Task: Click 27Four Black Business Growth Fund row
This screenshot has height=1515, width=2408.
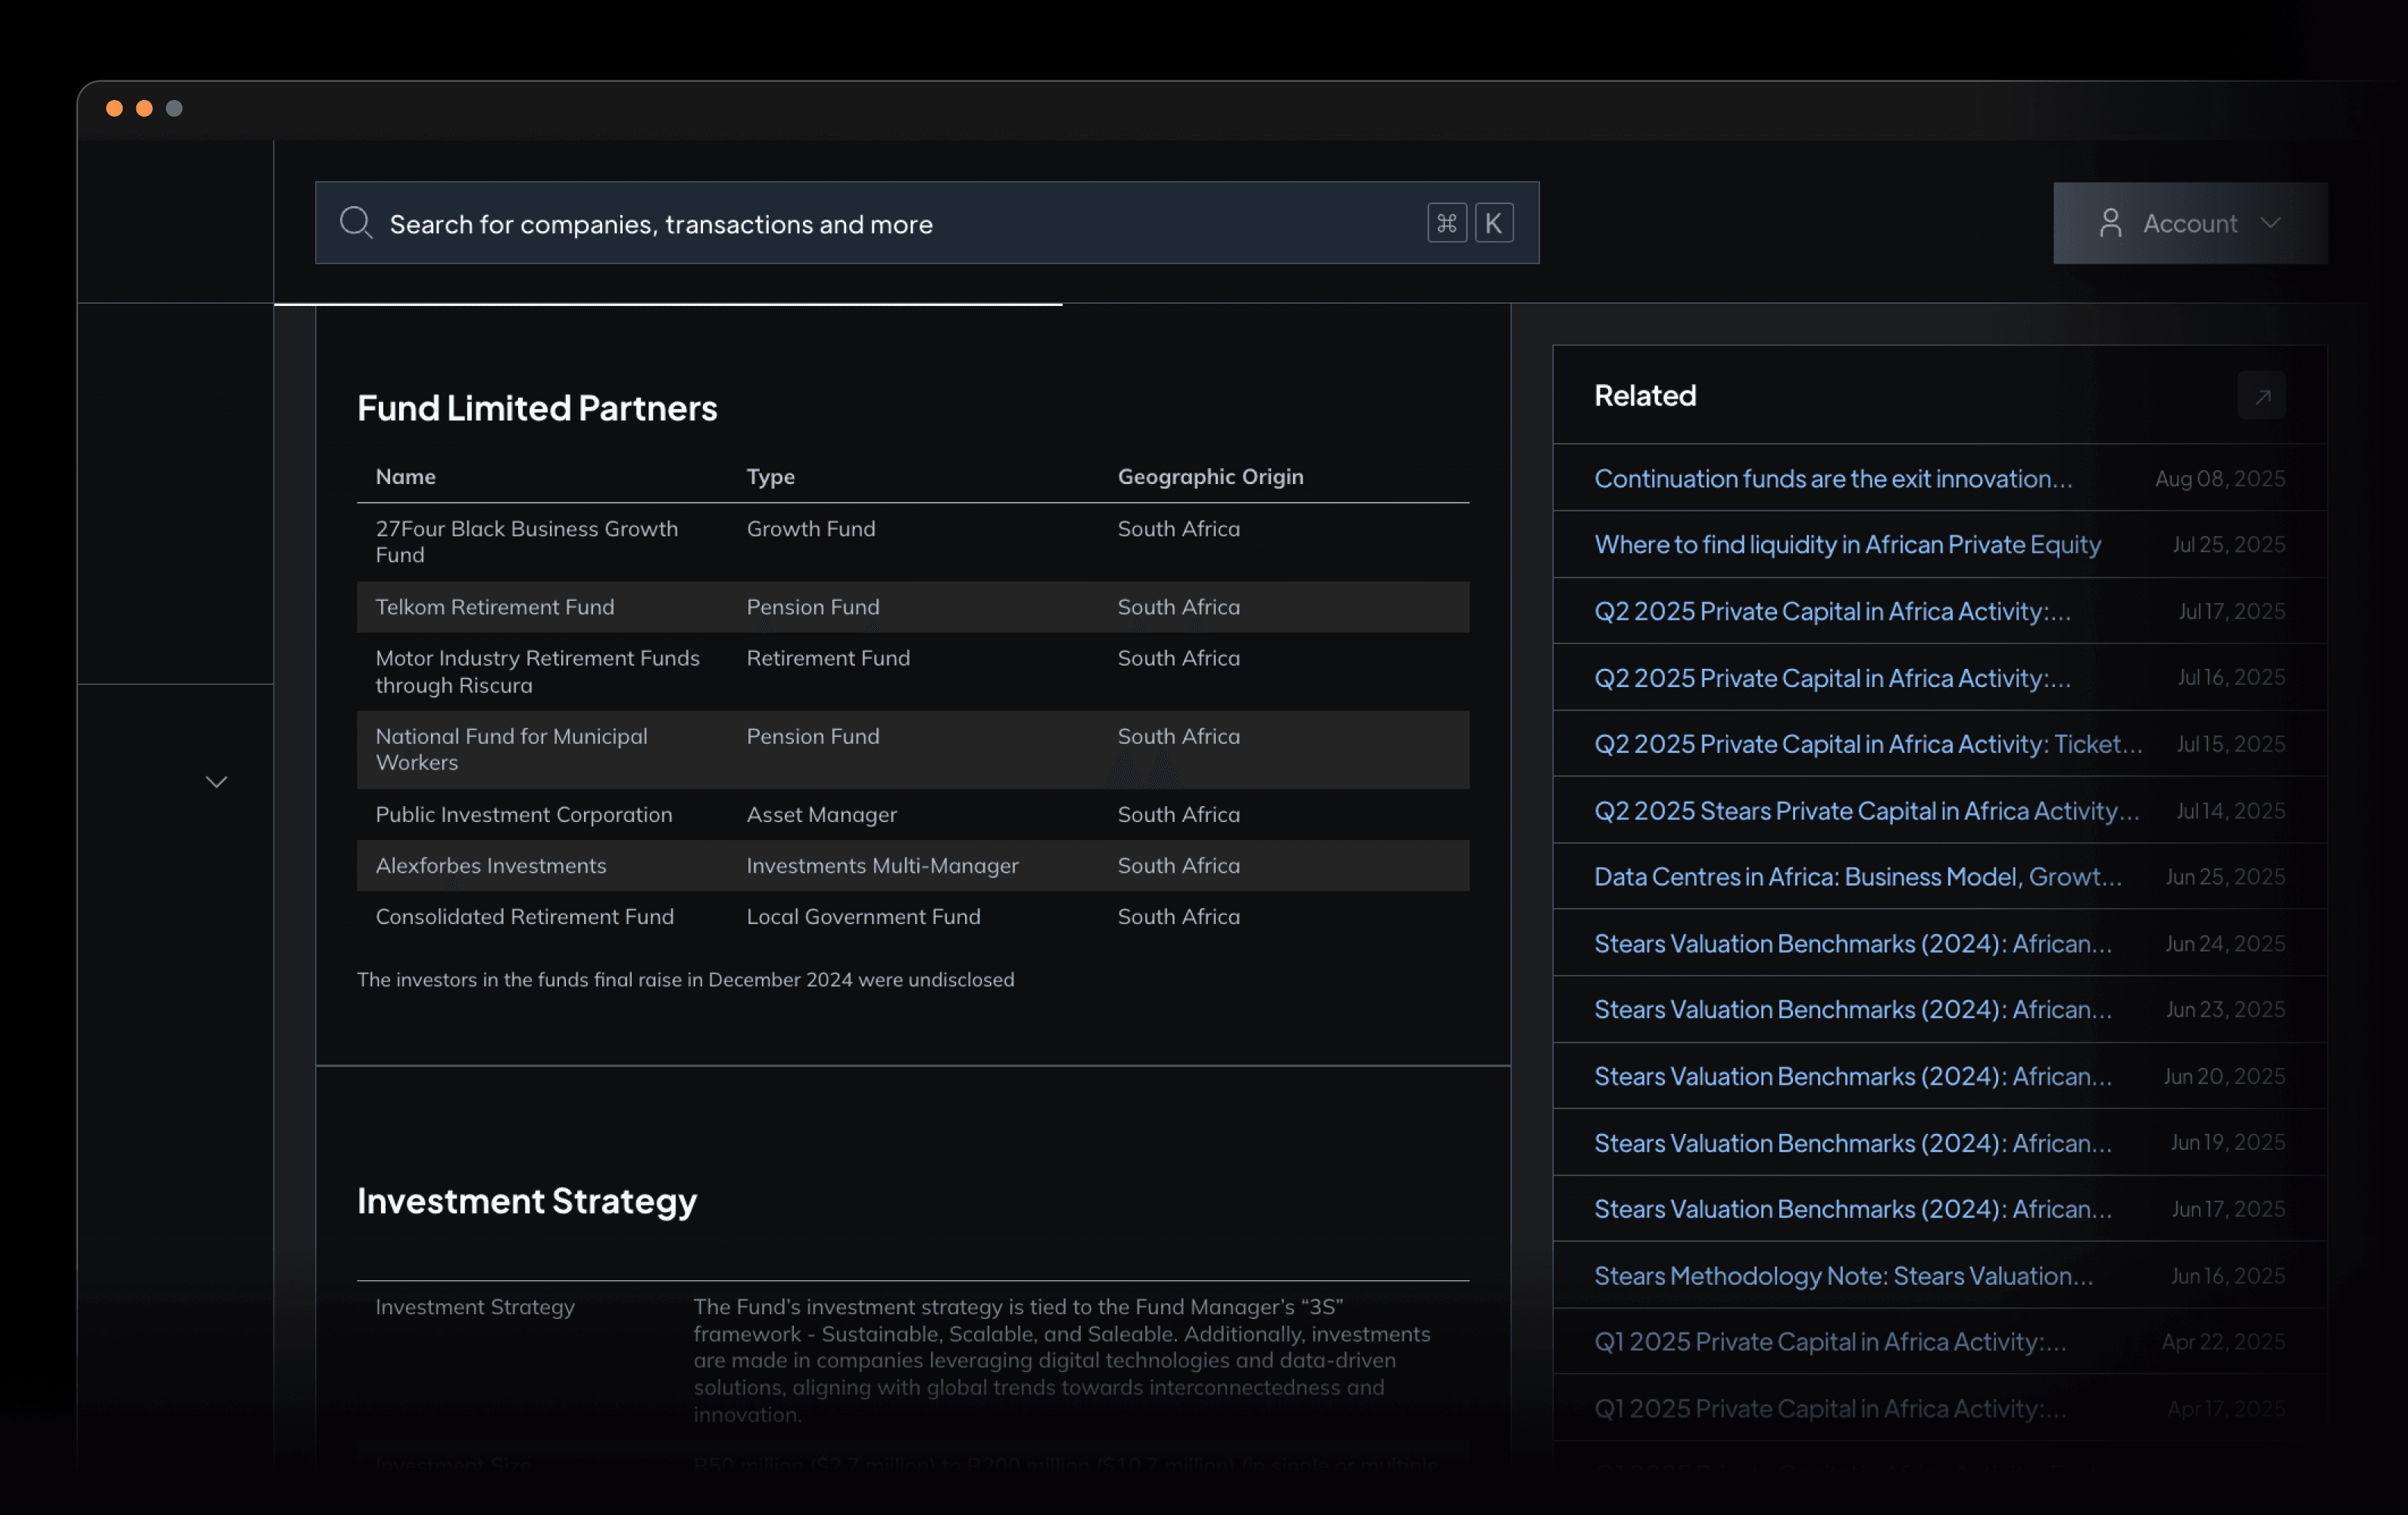Action: pos(913,542)
